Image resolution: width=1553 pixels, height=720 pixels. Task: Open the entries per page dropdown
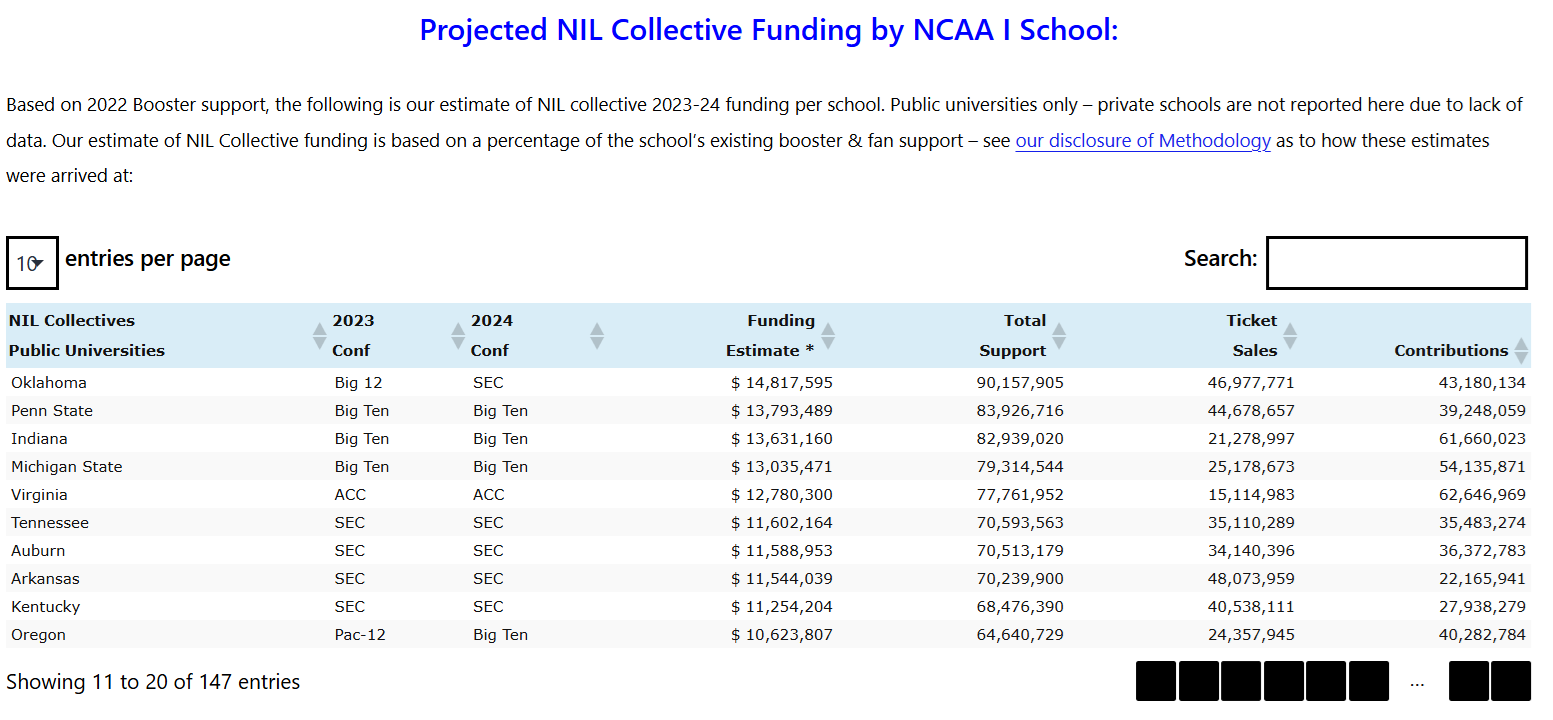point(32,263)
